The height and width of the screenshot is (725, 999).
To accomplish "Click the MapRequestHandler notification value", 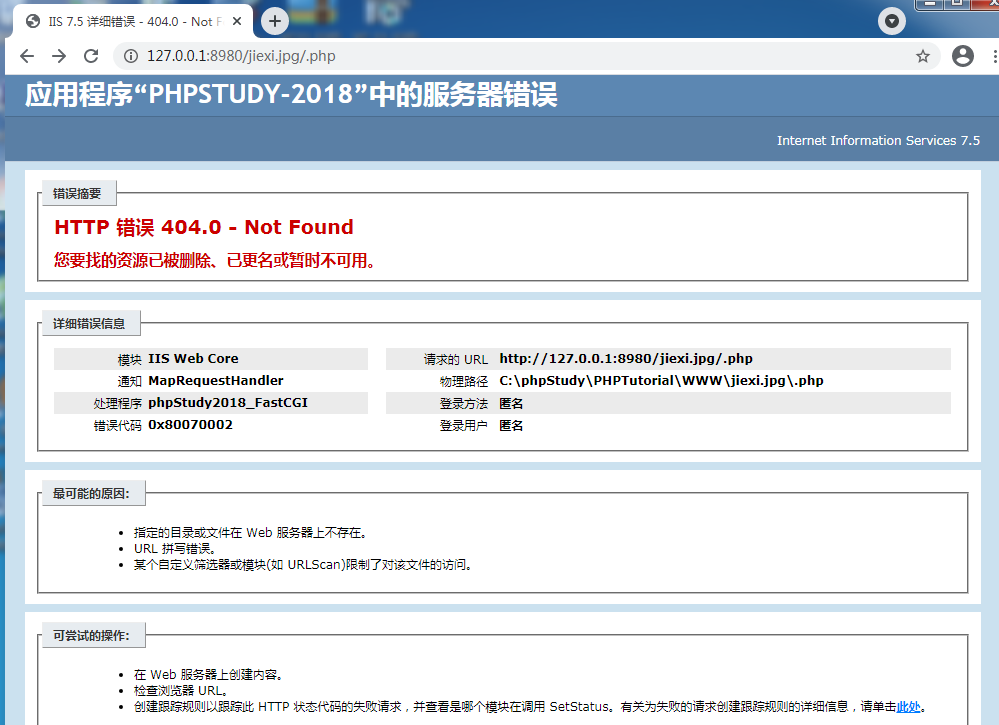I will pyautogui.click(x=215, y=381).
